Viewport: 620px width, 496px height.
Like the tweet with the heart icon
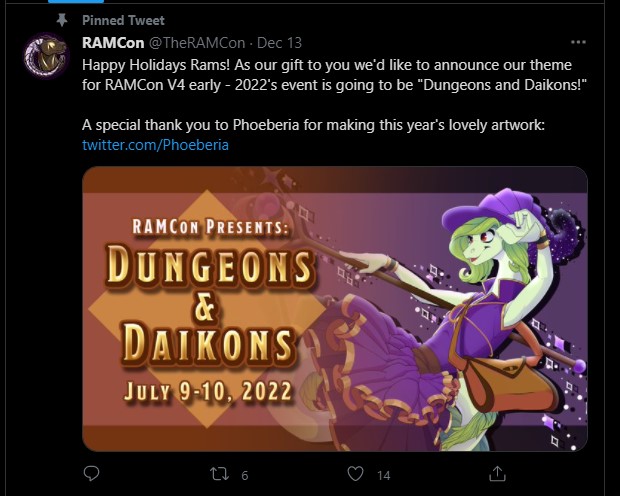[x=355, y=474]
